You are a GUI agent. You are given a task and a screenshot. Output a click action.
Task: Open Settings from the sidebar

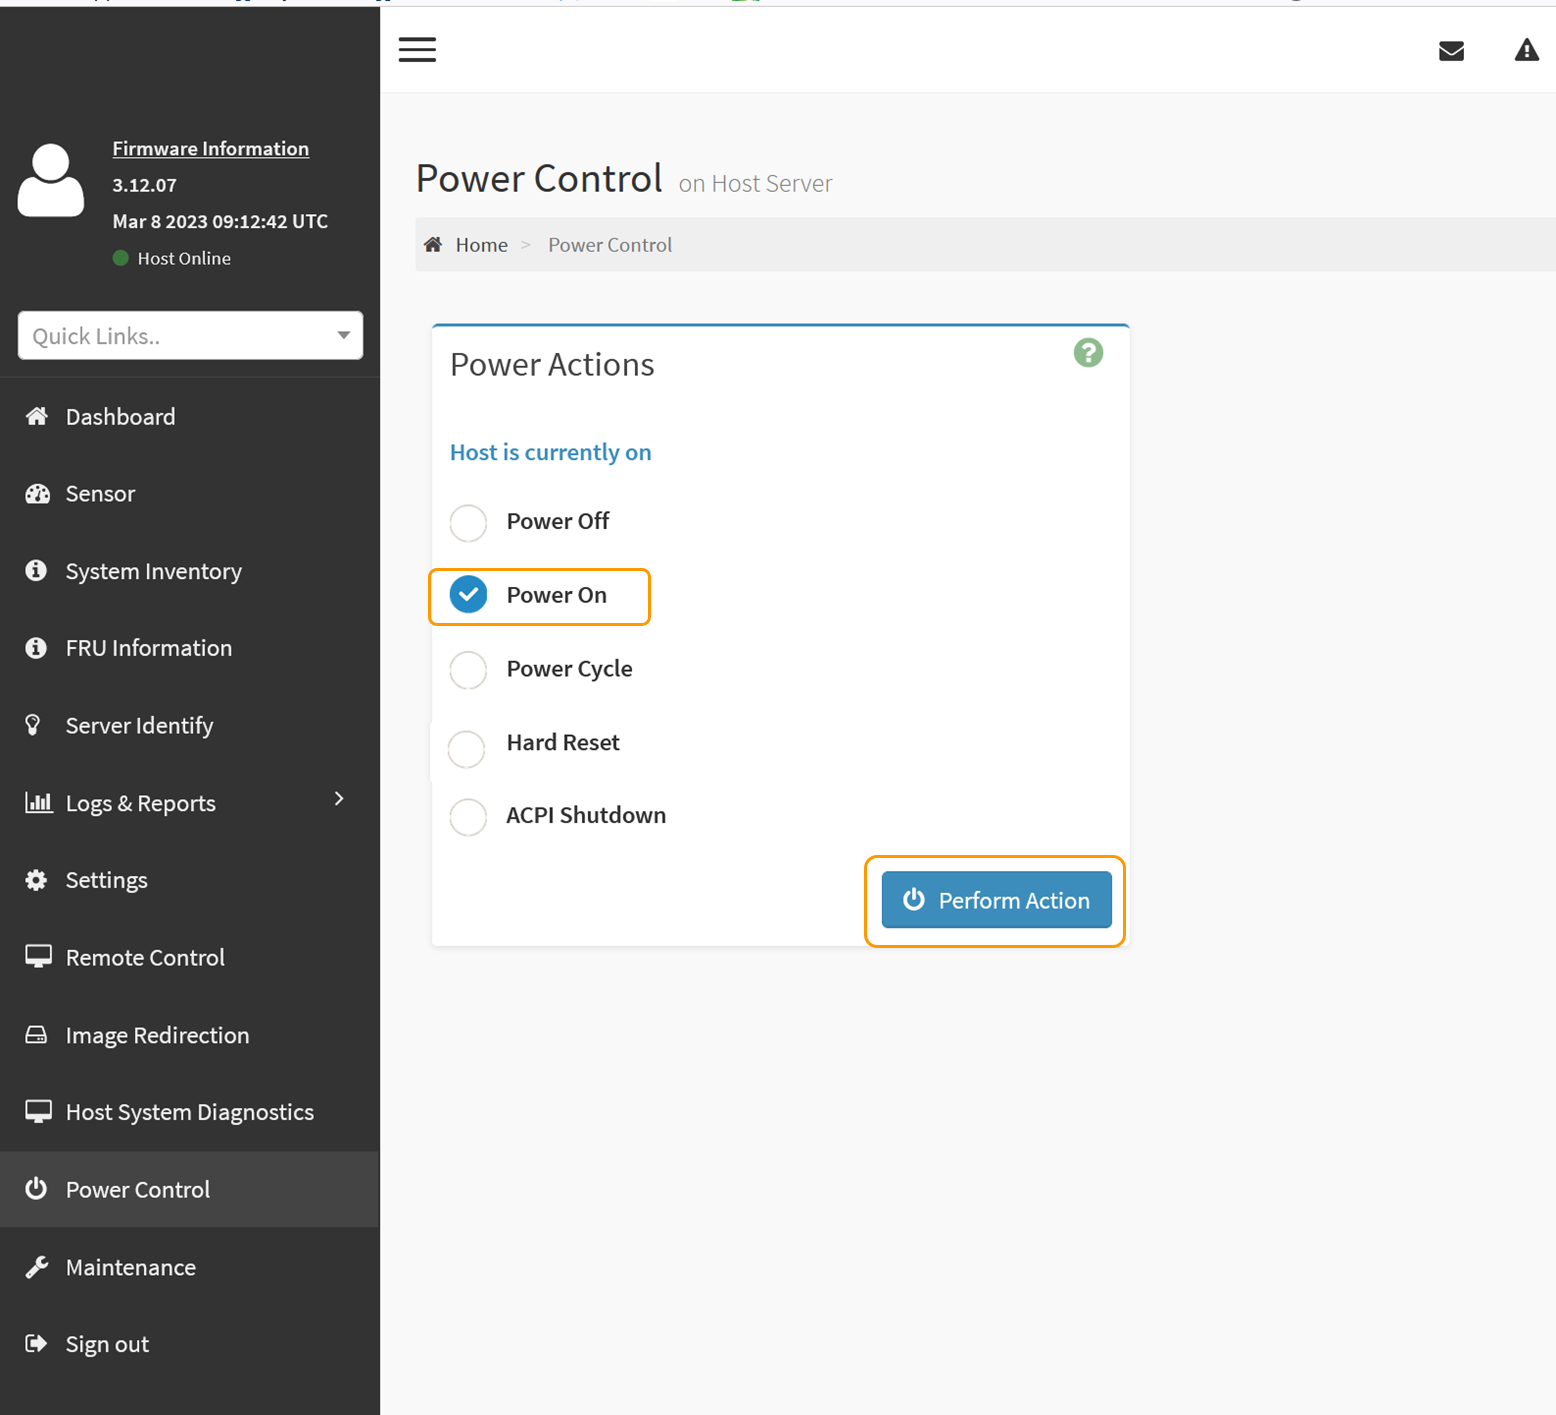(x=106, y=880)
